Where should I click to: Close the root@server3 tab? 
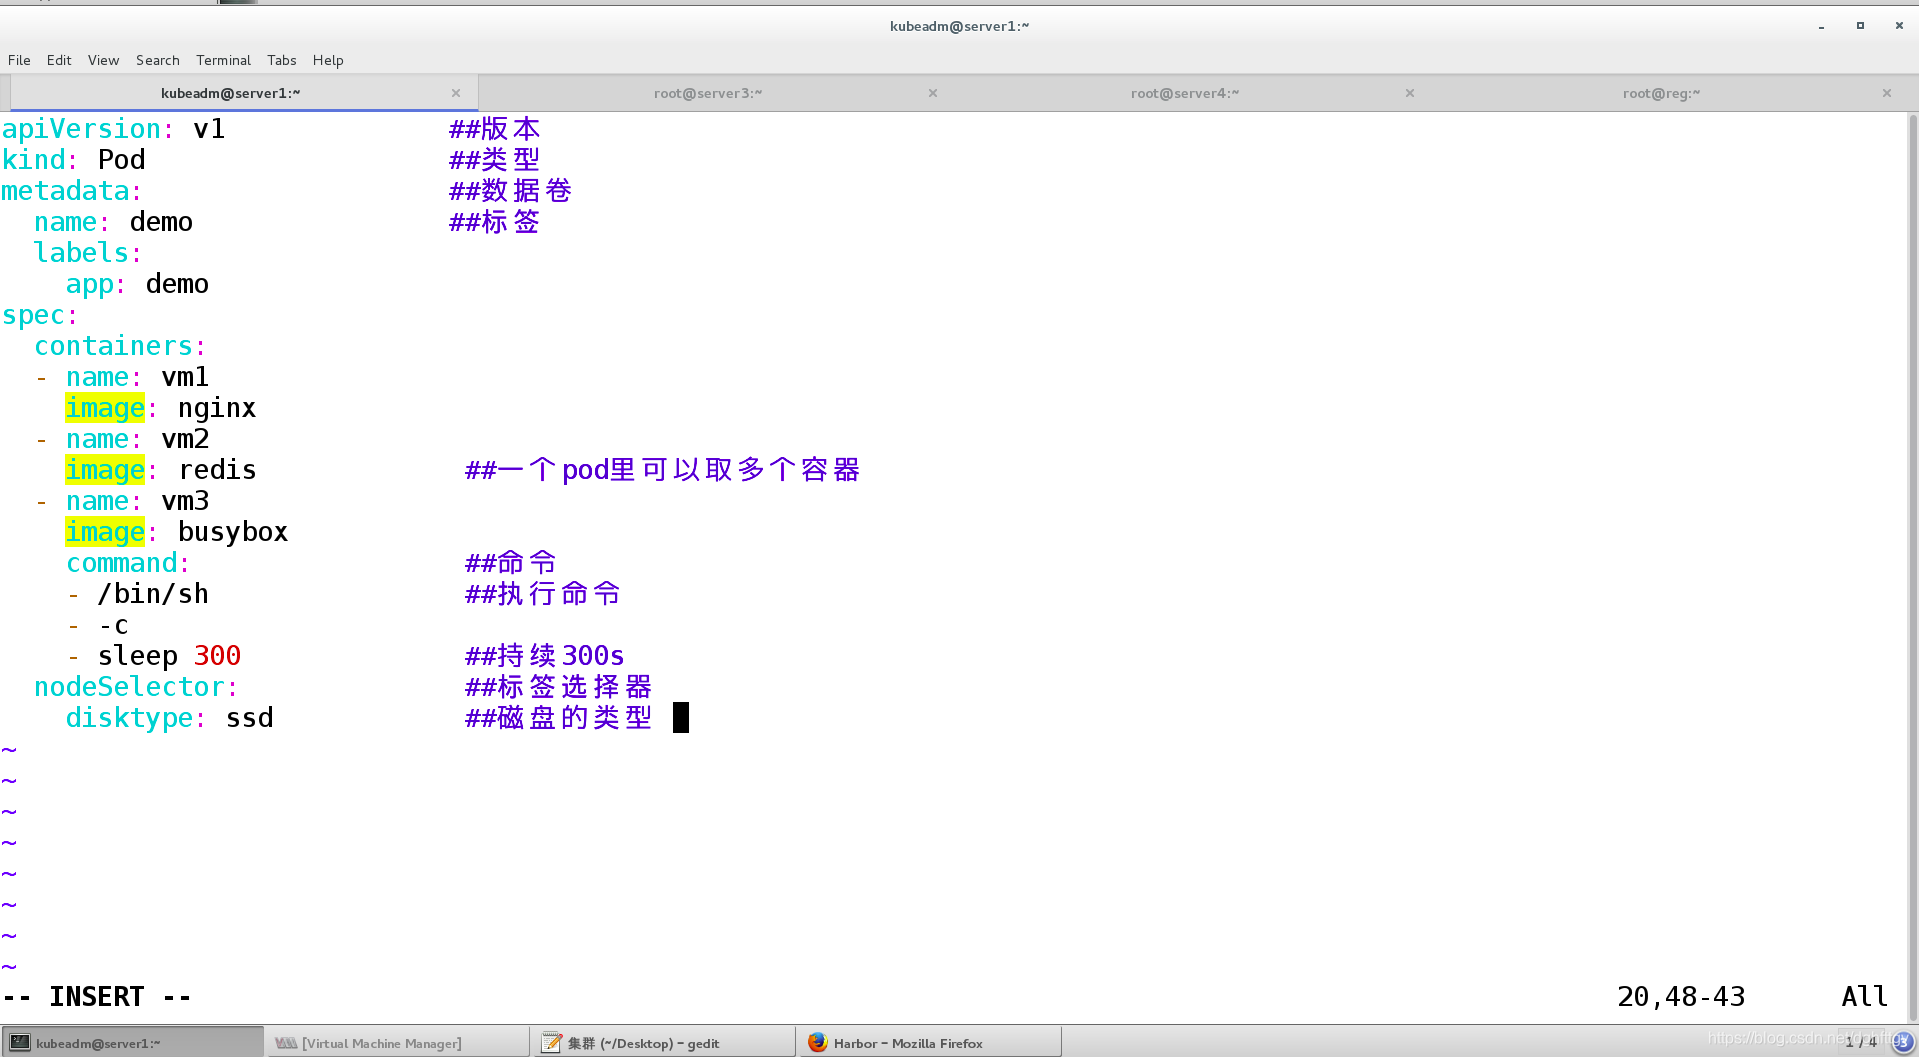point(933,93)
